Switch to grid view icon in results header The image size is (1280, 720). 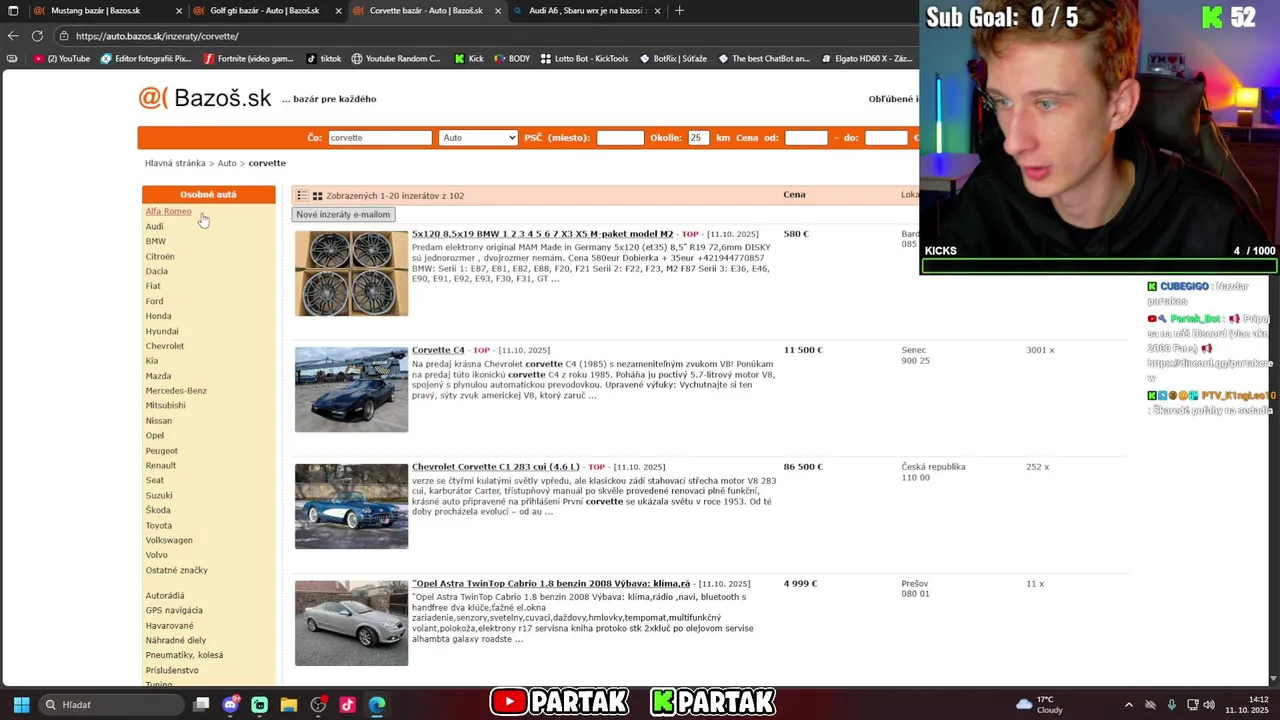pos(317,196)
